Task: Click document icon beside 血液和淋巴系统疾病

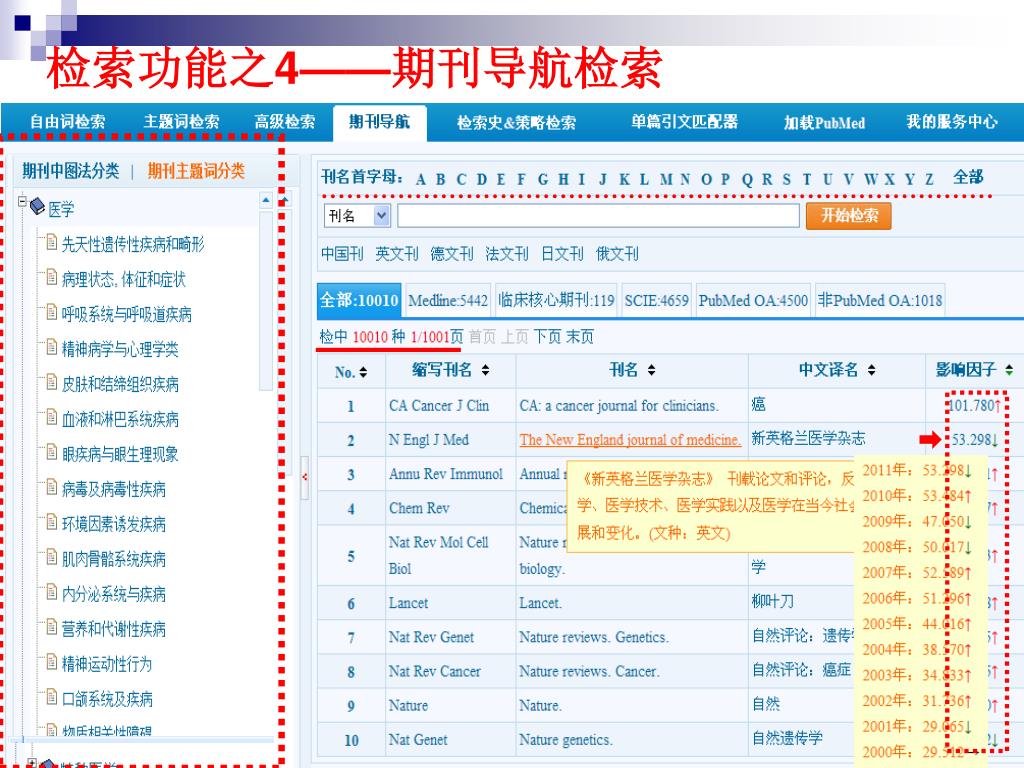Action: [x=52, y=417]
